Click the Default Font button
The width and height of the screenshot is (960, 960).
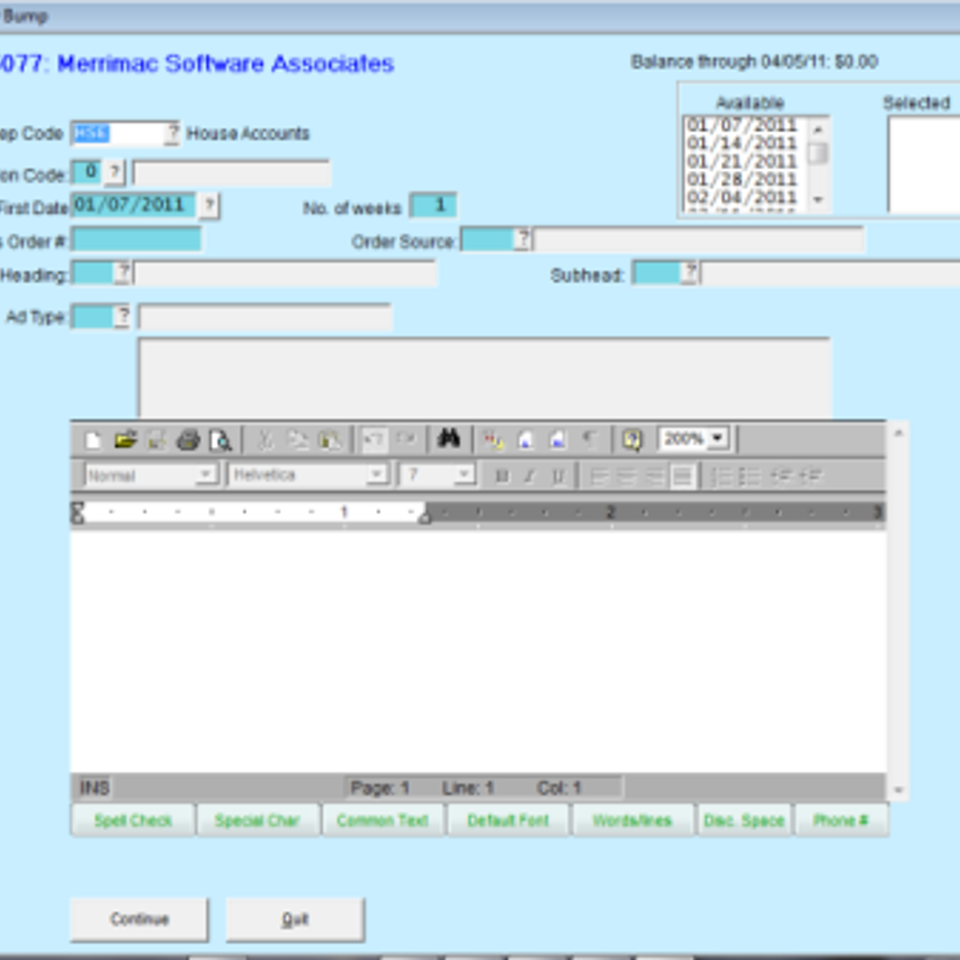[x=508, y=820]
